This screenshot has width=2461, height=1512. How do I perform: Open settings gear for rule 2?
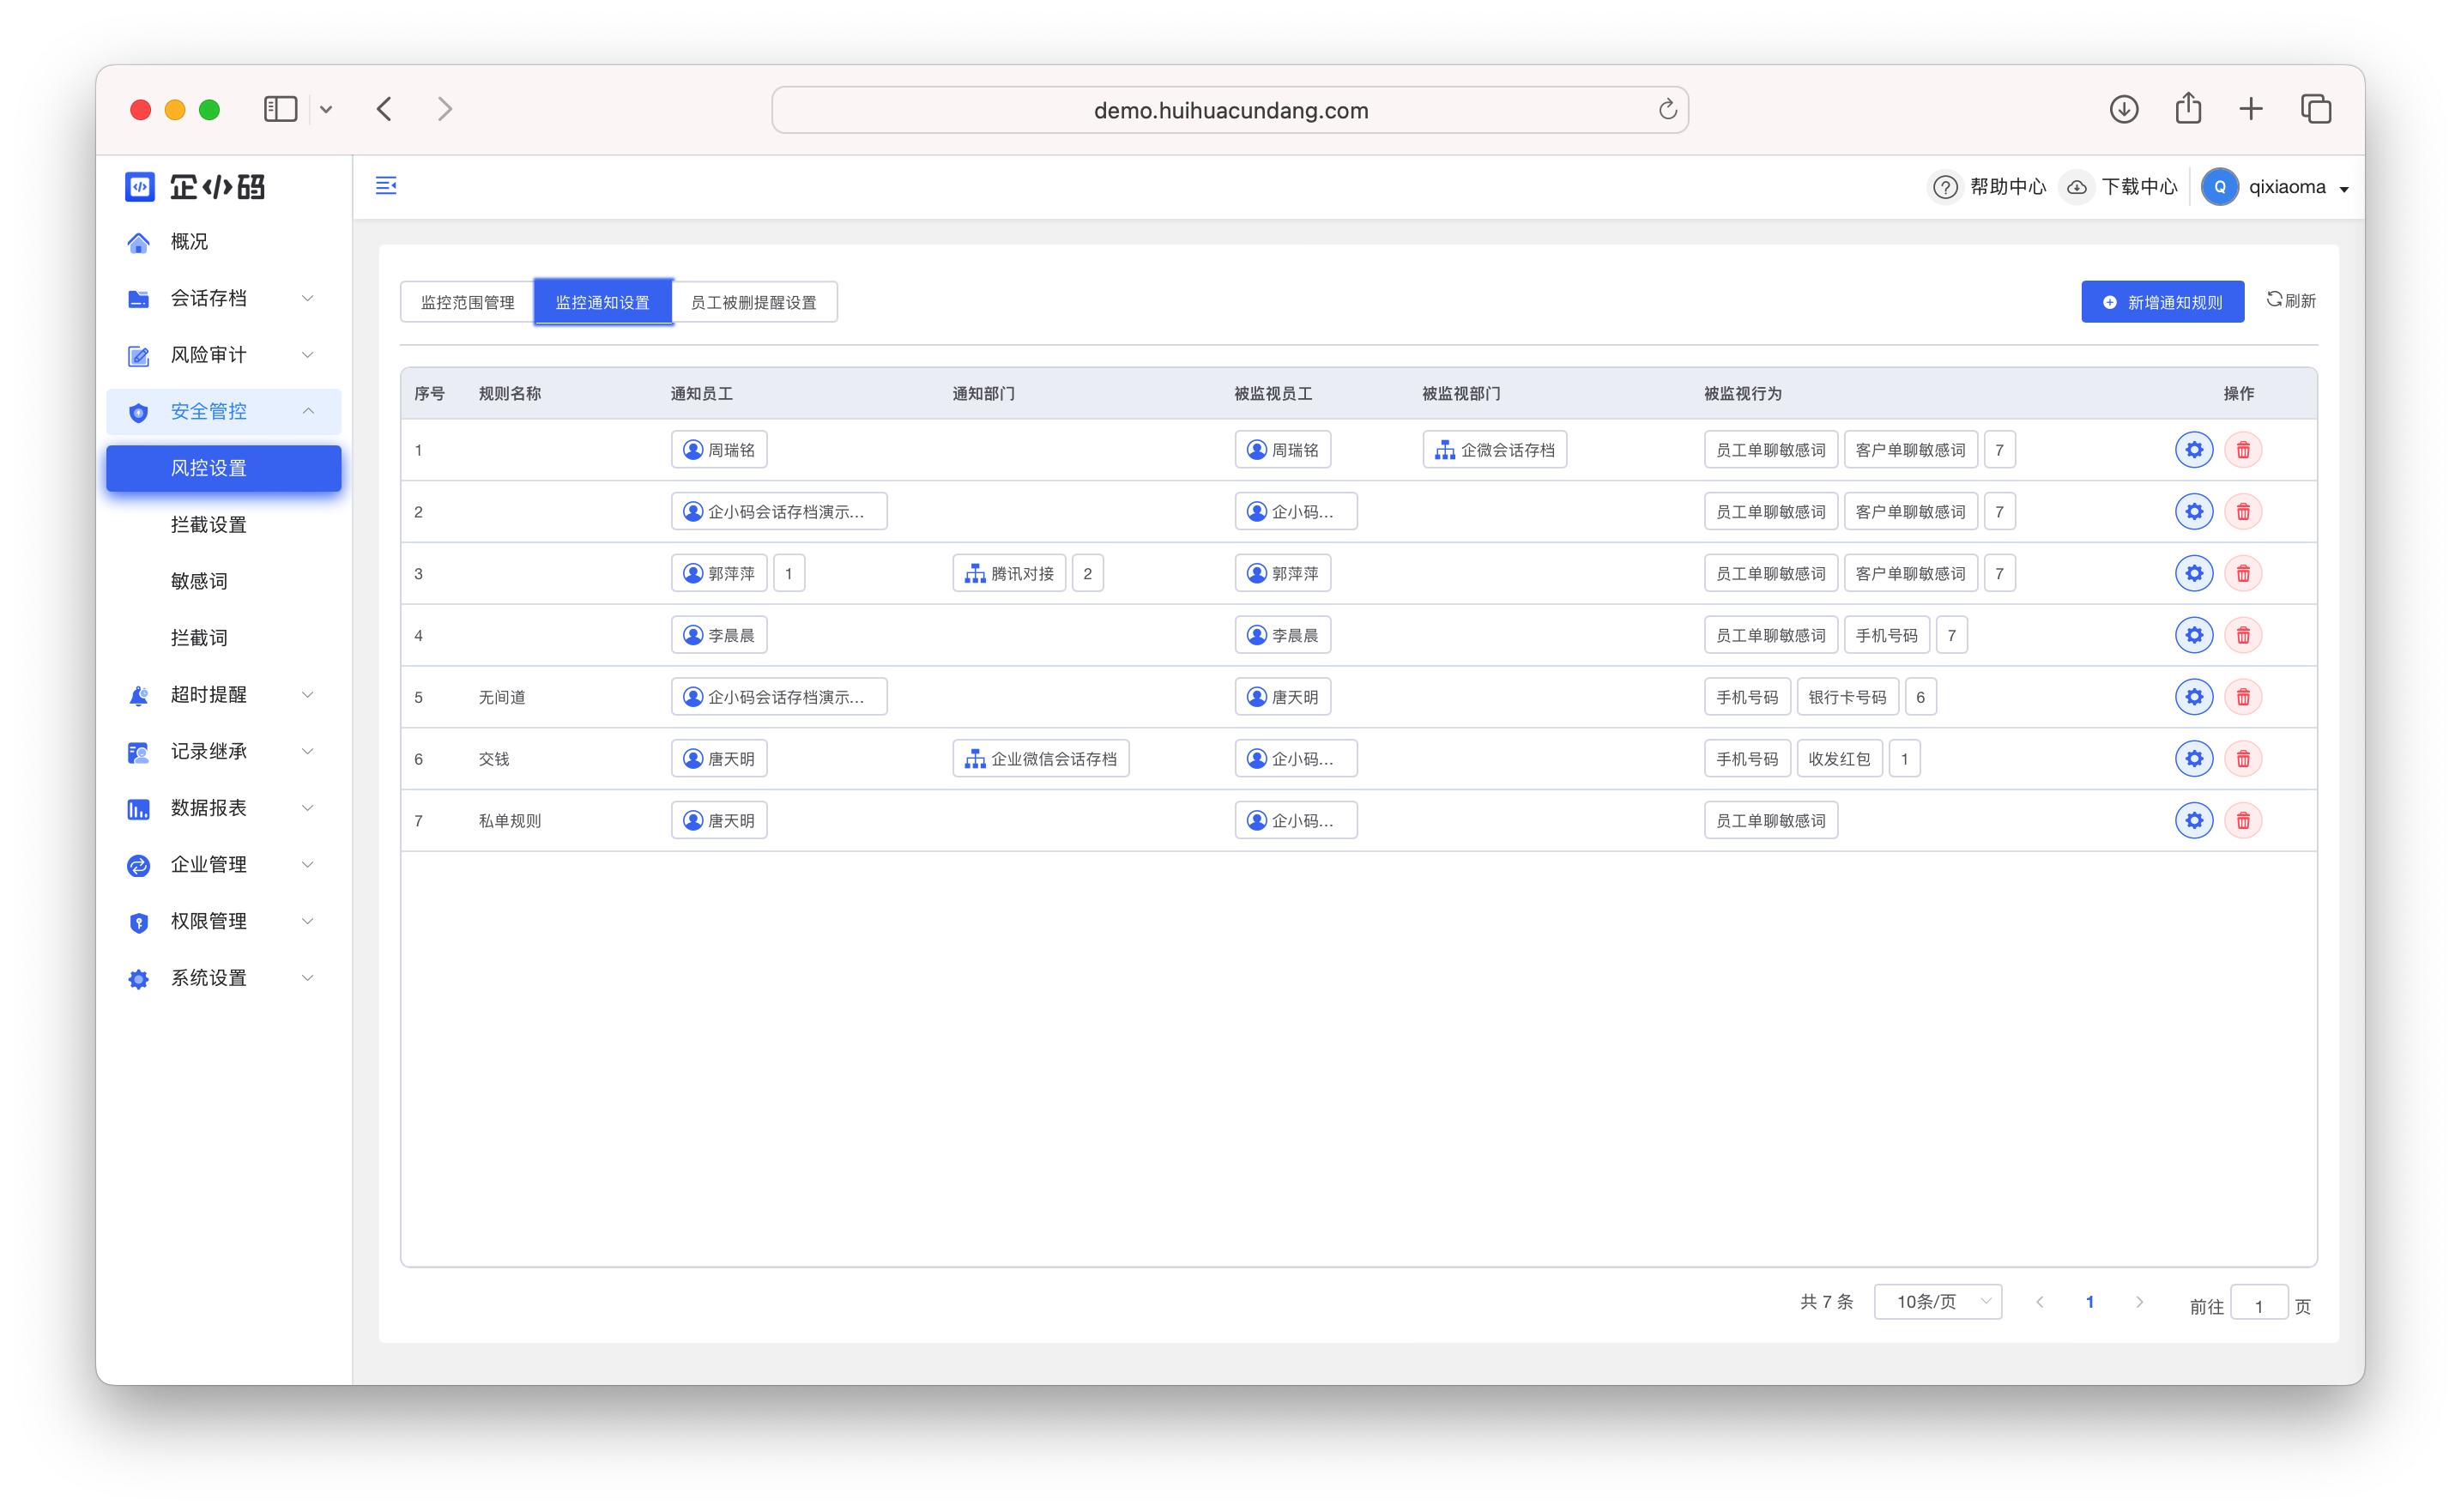point(2193,512)
